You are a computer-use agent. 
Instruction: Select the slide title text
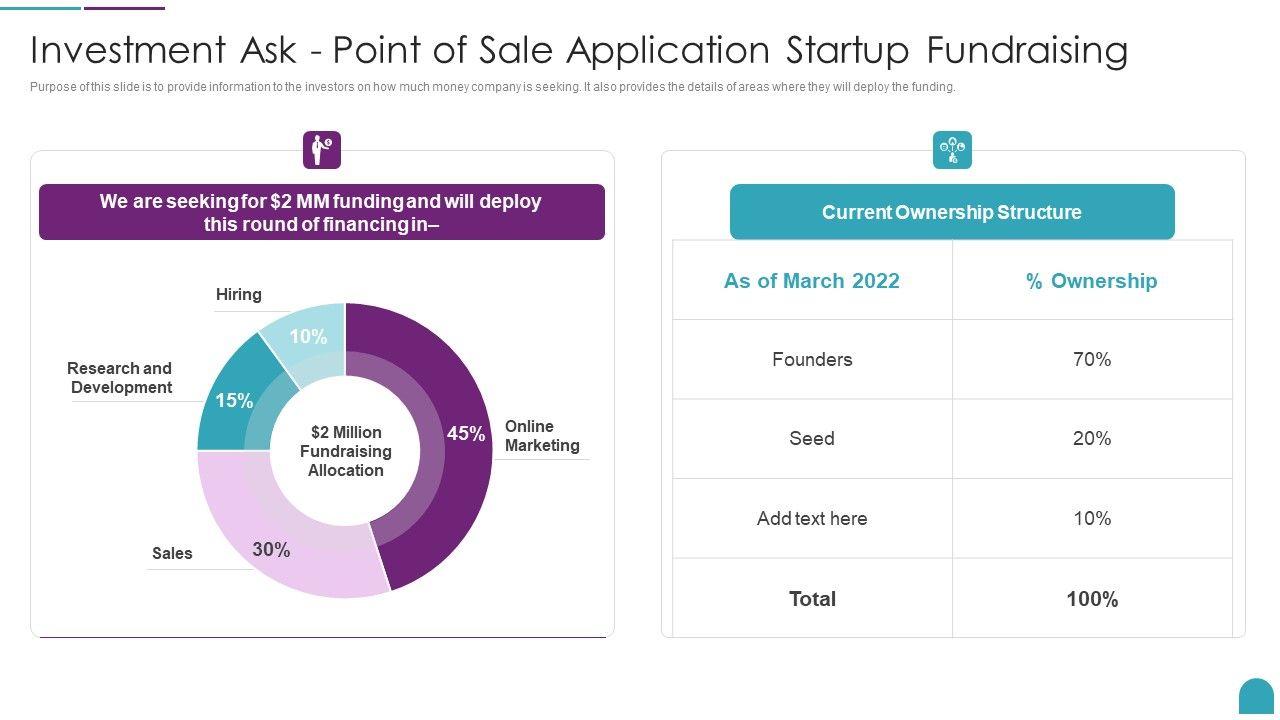[x=579, y=49]
